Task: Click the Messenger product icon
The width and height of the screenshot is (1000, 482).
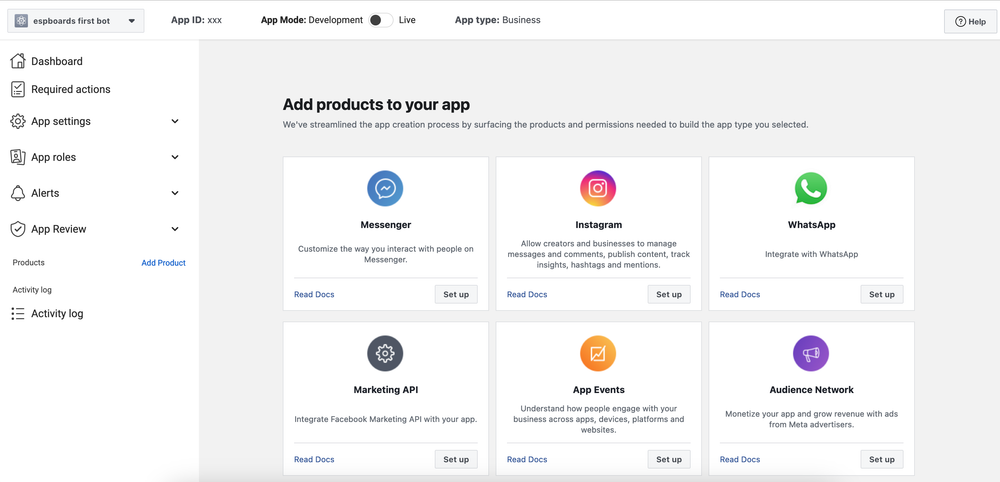Action: pyautogui.click(x=385, y=188)
